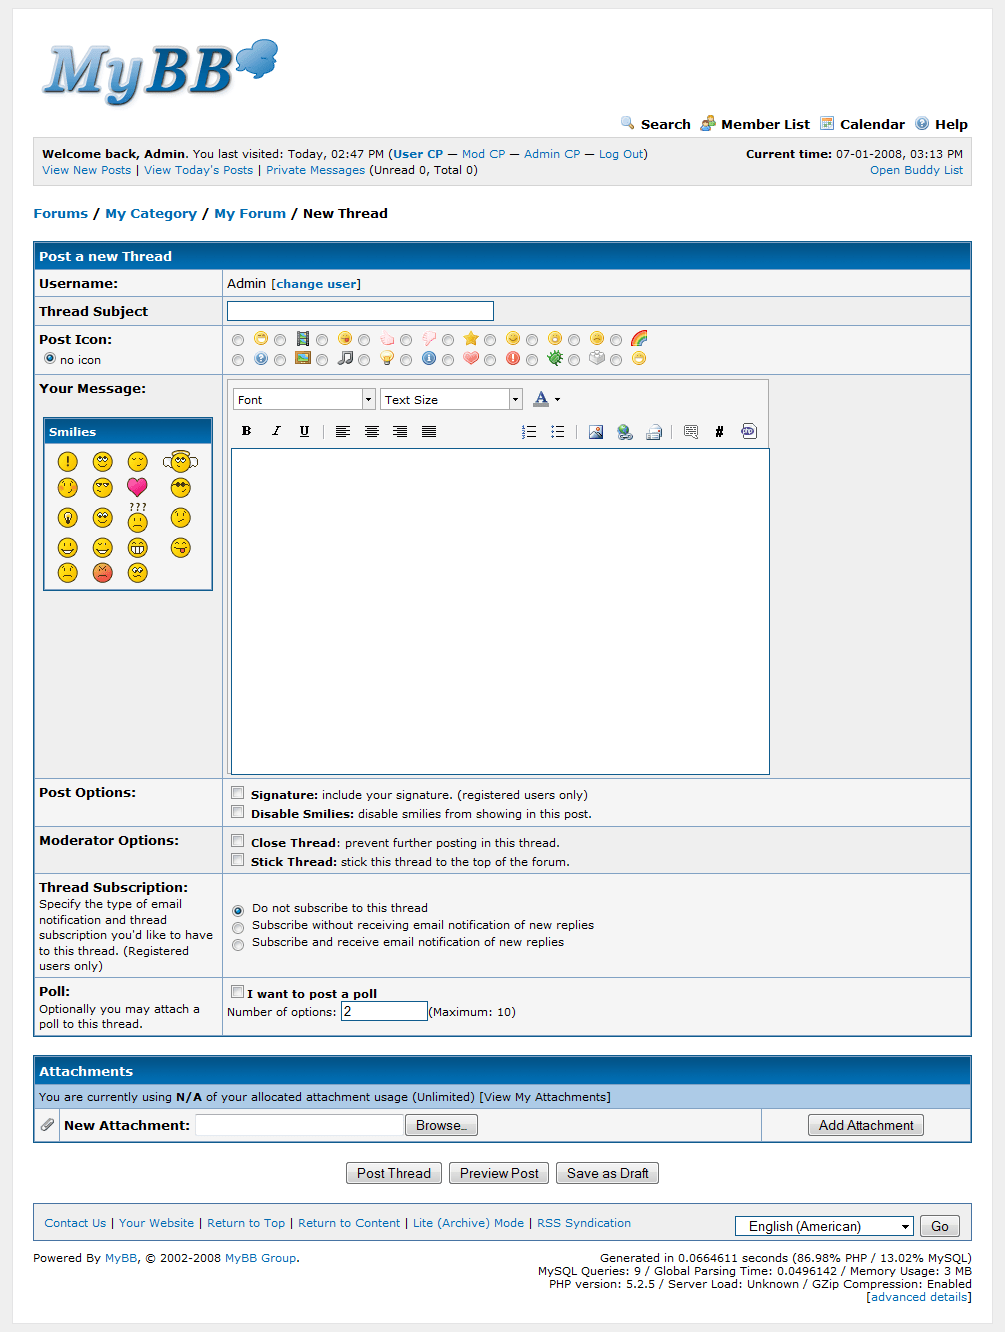Open the Font dropdown in the editor
Viewport: 1005px width, 1332px height.
[303, 398]
